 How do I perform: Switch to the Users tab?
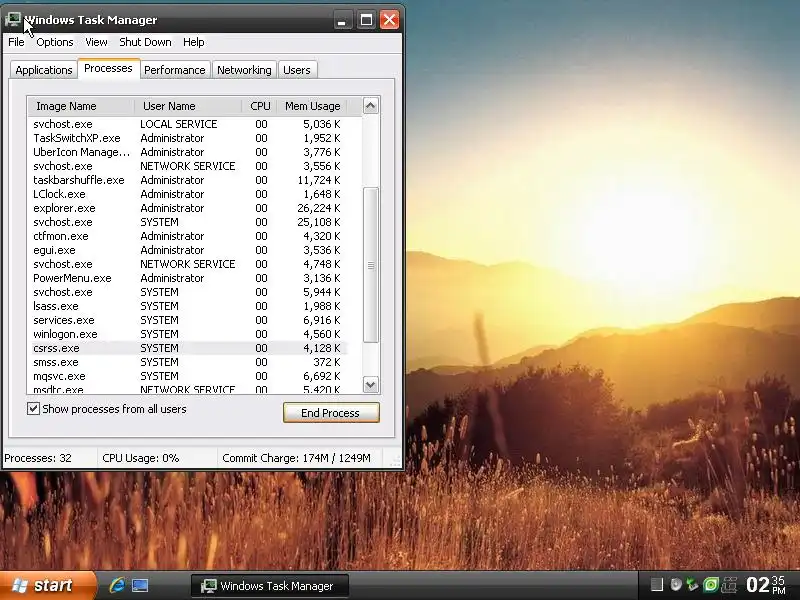(x=297, y=70)
